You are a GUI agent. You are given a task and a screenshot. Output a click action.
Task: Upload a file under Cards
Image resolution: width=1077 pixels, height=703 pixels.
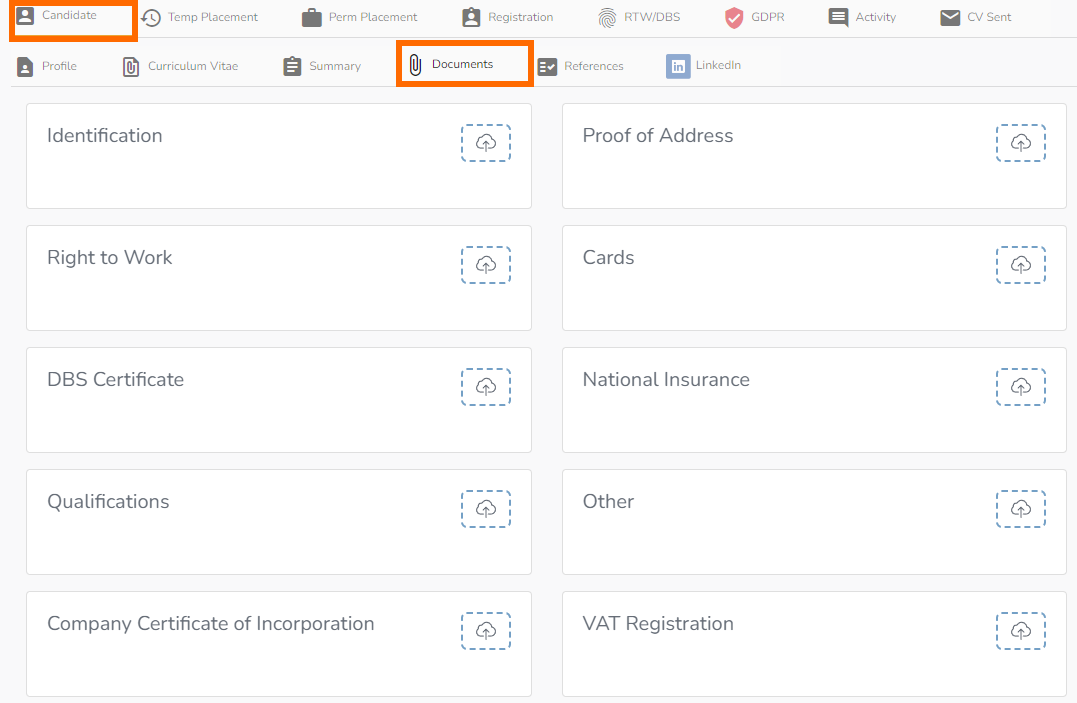point(1020,265)
